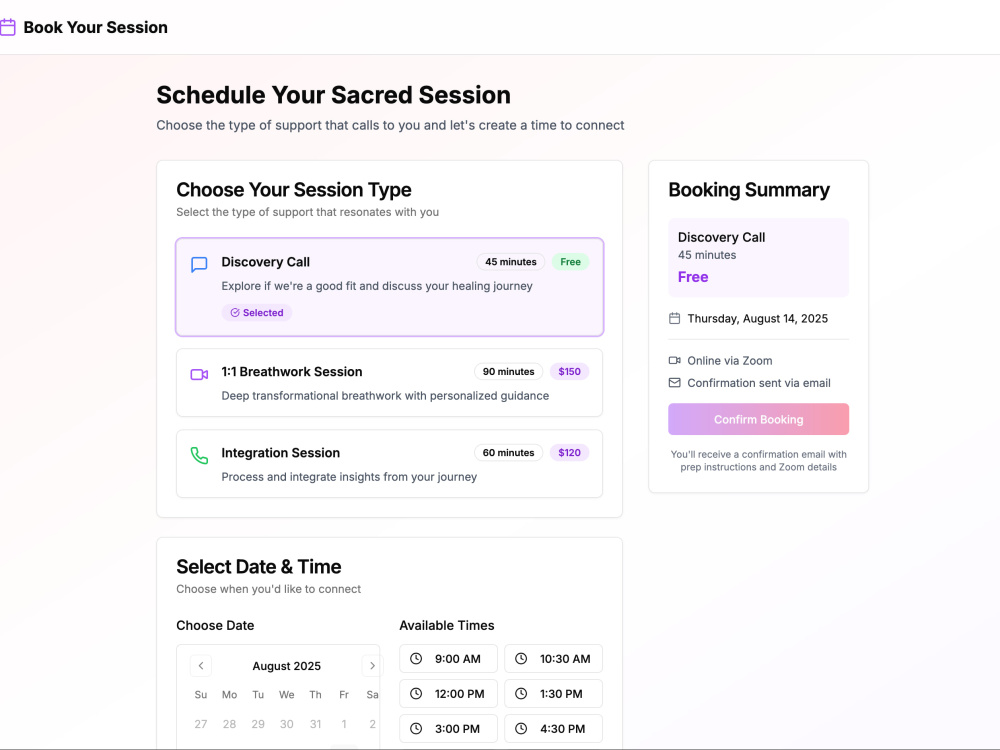
Task: Click the chat bubble icon on Discovery Call
Action: (x=199, y=264)
